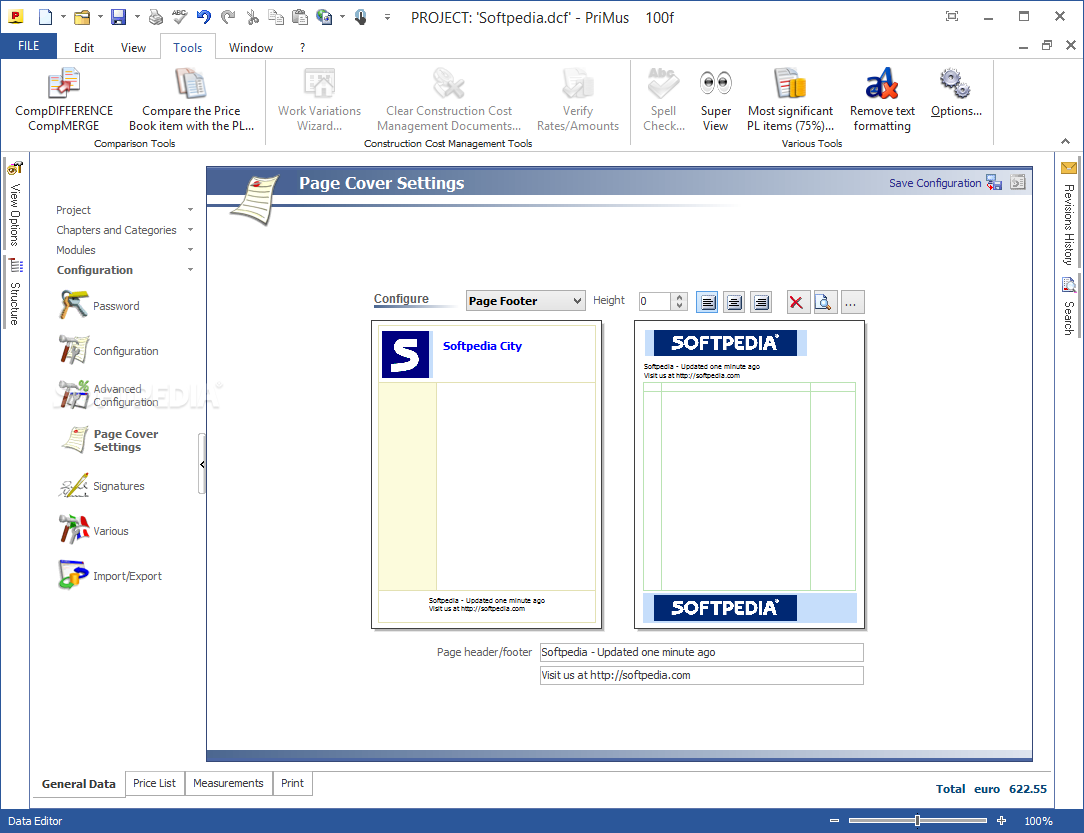Viewport: 1084px width, 833px height.
Task: Launch Compare the Price Book item tool
Action: pos(191,100)
